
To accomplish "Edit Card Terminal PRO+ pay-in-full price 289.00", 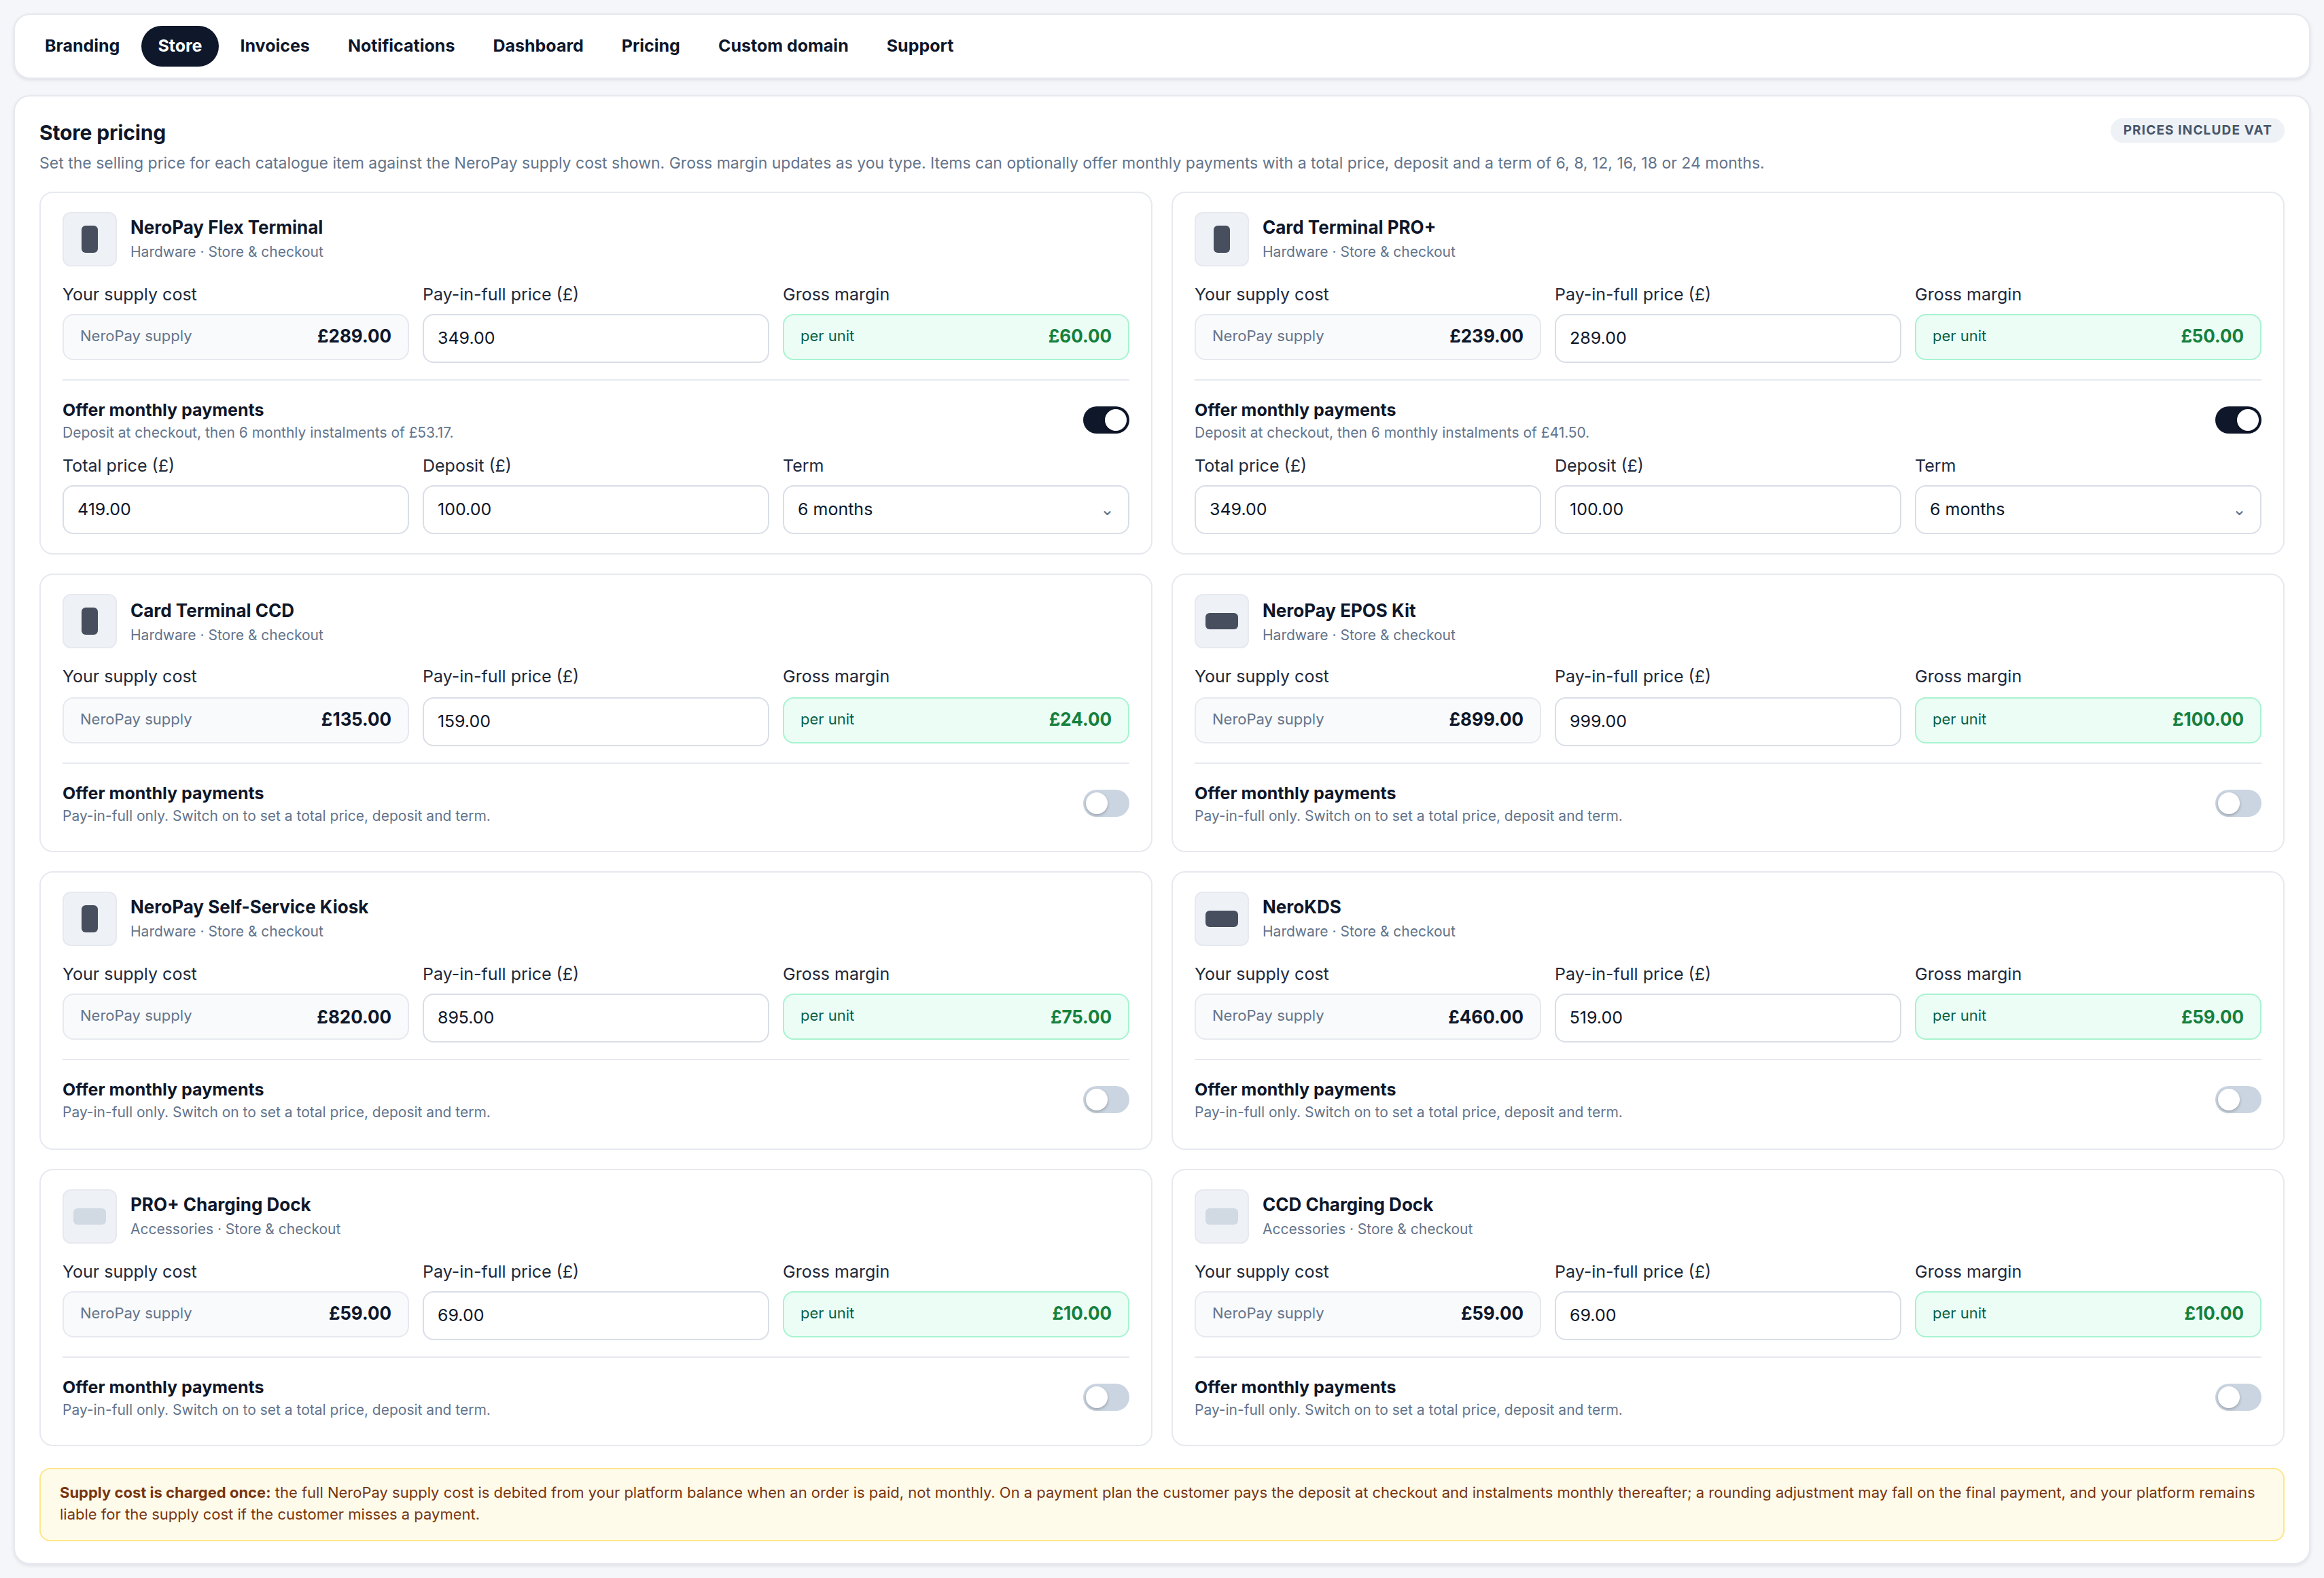I will (x=1727, y=338).
